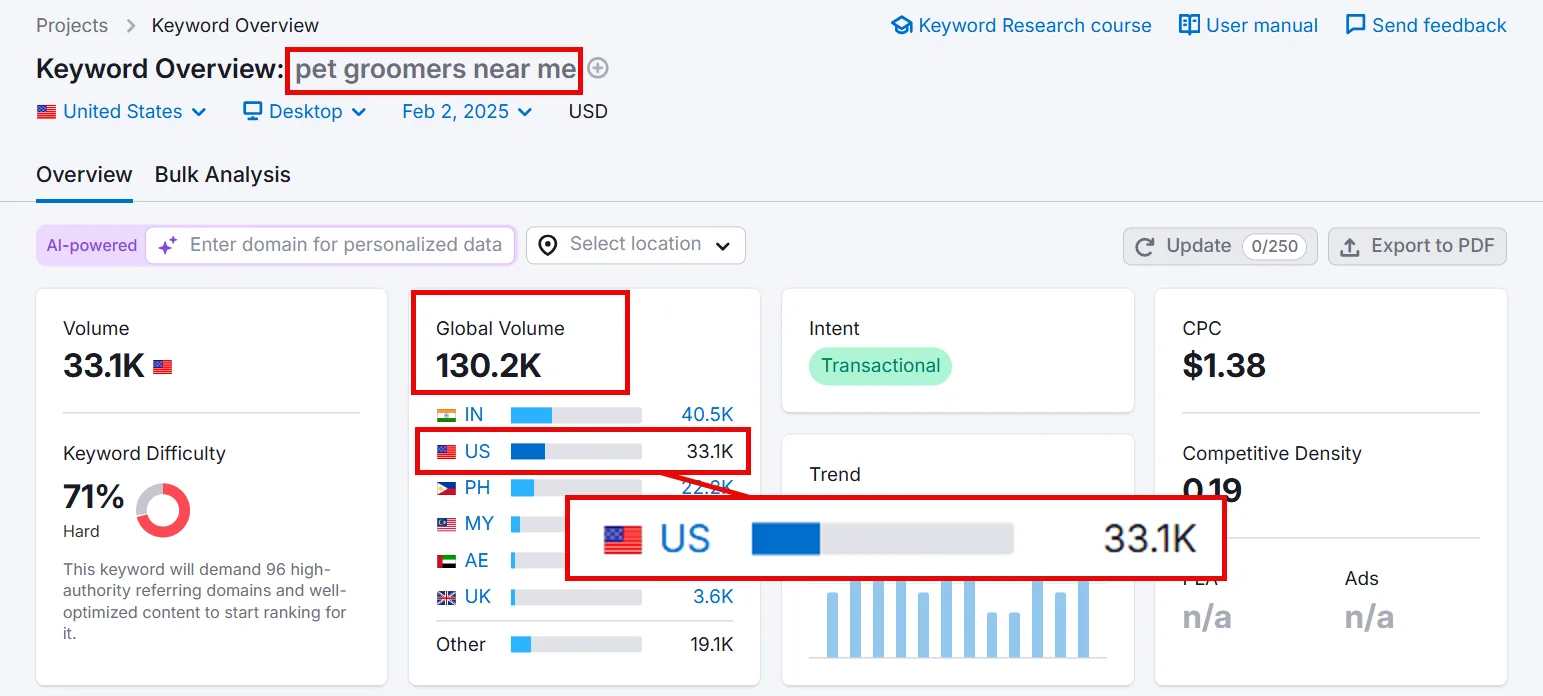Image resolution: width=1543 pixels, height=696 pixels.
Task: Switch to the Overview tab
Action: (84, 175)
